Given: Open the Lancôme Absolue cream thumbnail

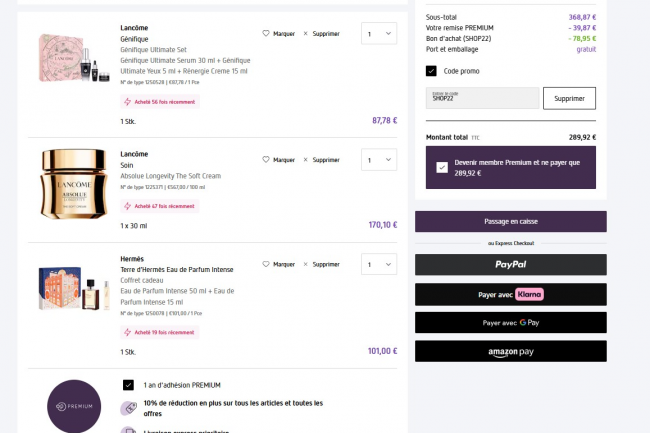Looking at the screenshot, I should tap(73, 182).
